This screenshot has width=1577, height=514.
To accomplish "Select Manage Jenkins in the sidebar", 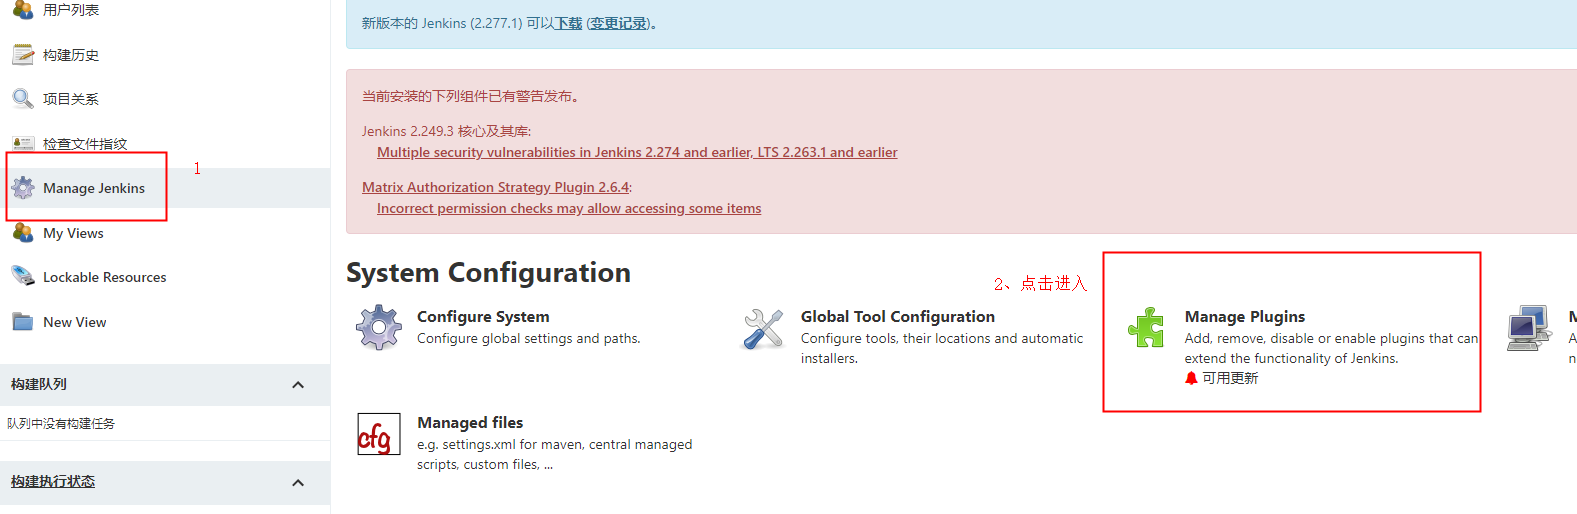I will pyautogui.click(x=94, y=188).
